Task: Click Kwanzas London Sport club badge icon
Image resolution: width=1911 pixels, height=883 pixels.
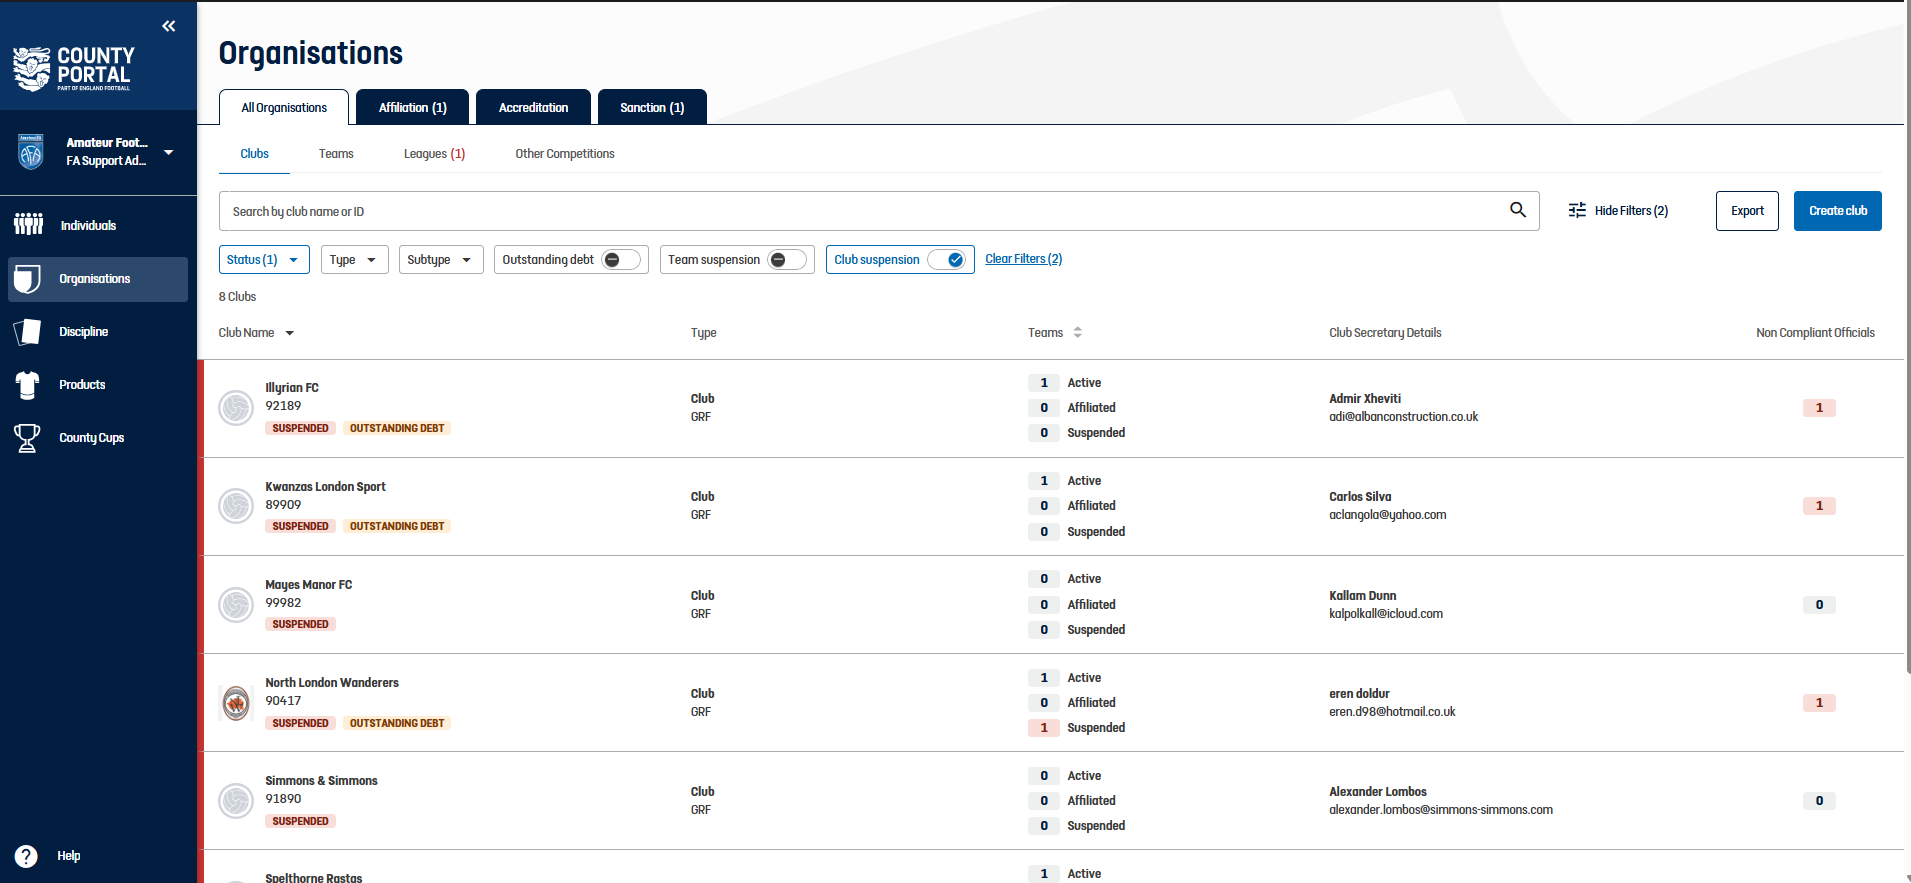Action: click(x=236, y=506)
